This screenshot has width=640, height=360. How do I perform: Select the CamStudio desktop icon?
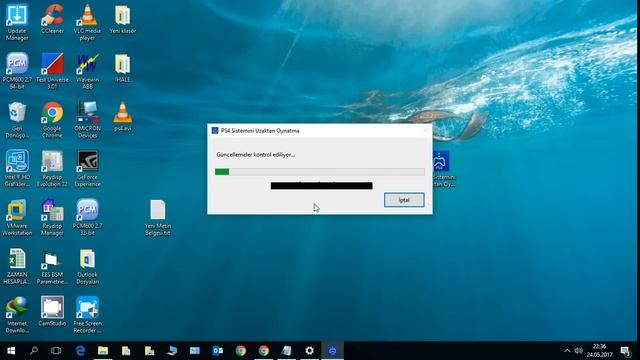52,311
